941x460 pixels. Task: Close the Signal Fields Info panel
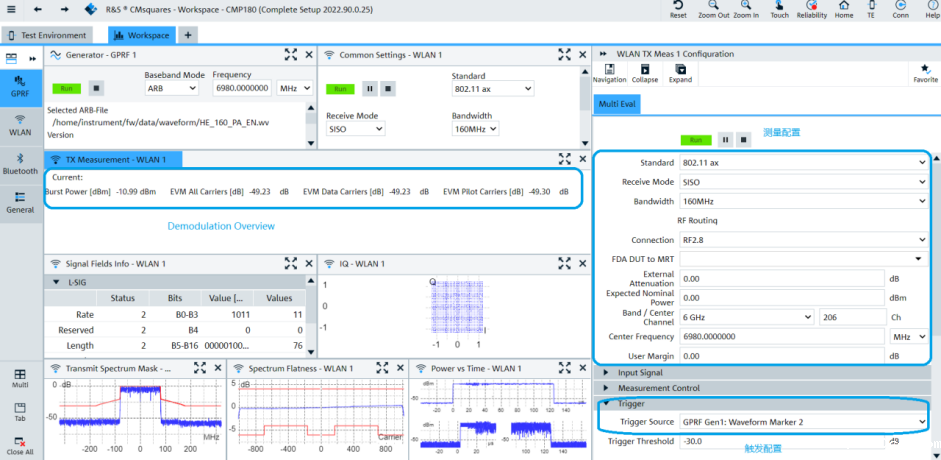(309, 263)
